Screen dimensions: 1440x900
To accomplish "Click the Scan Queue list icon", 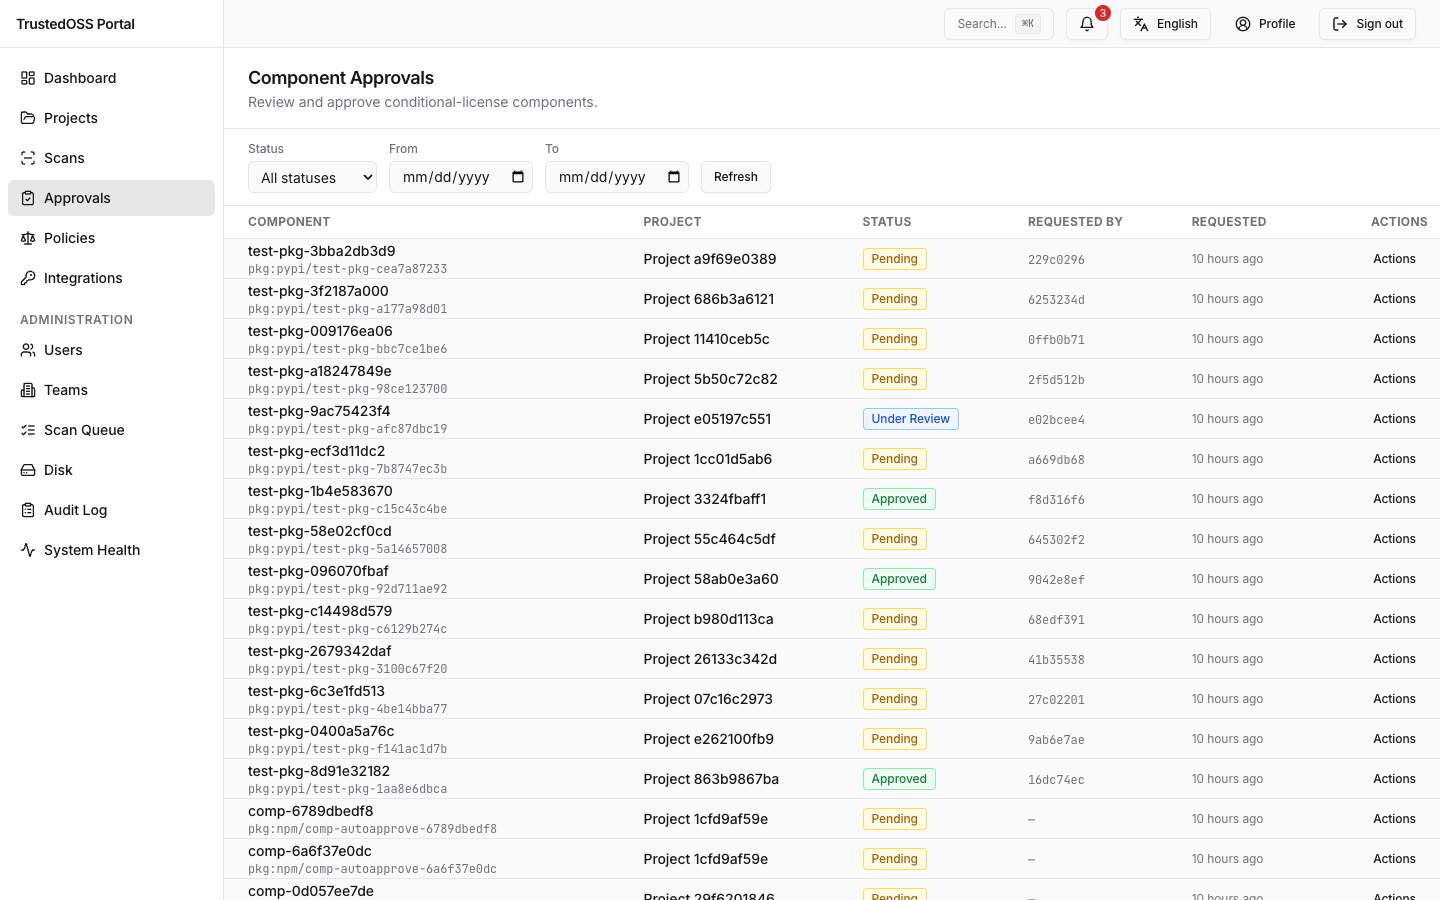I will 28,430.
